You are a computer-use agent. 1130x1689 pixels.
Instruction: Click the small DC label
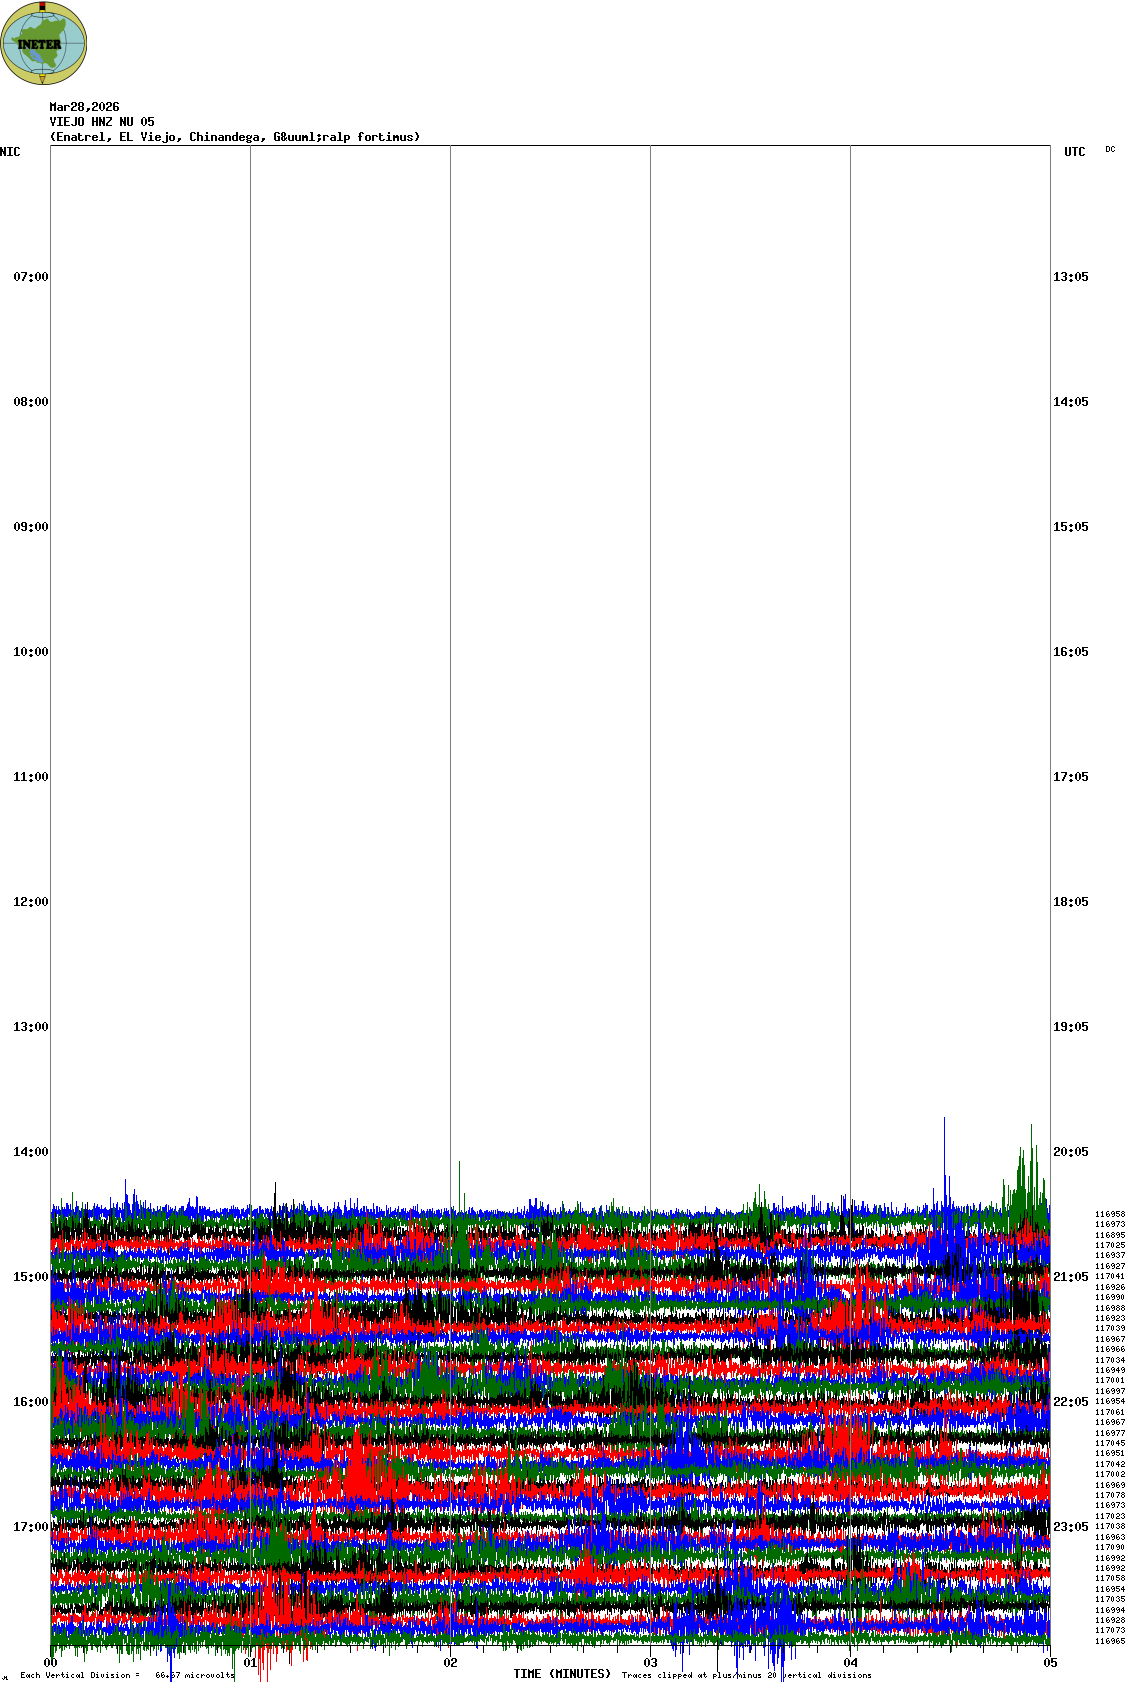(x=1110, y=149)
